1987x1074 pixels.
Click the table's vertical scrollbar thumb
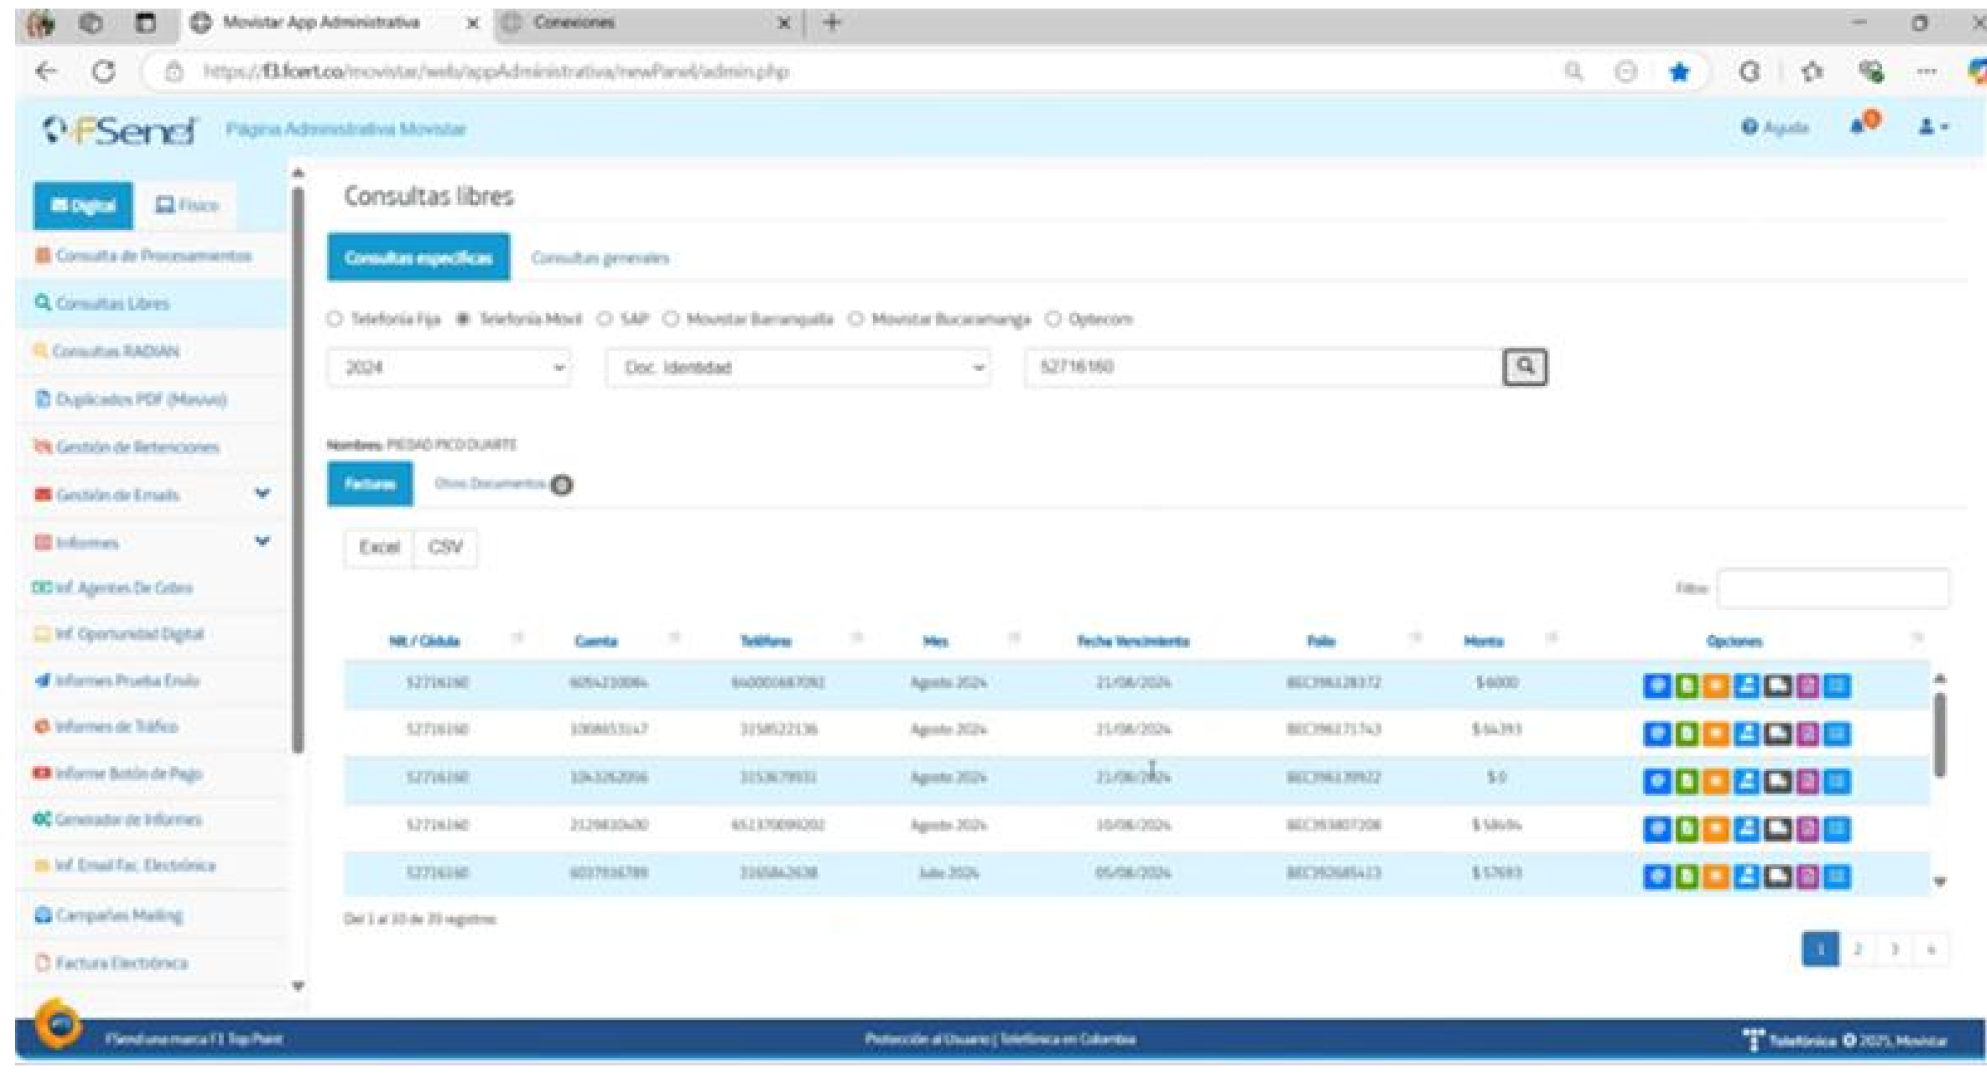[x=1939, y=733]
